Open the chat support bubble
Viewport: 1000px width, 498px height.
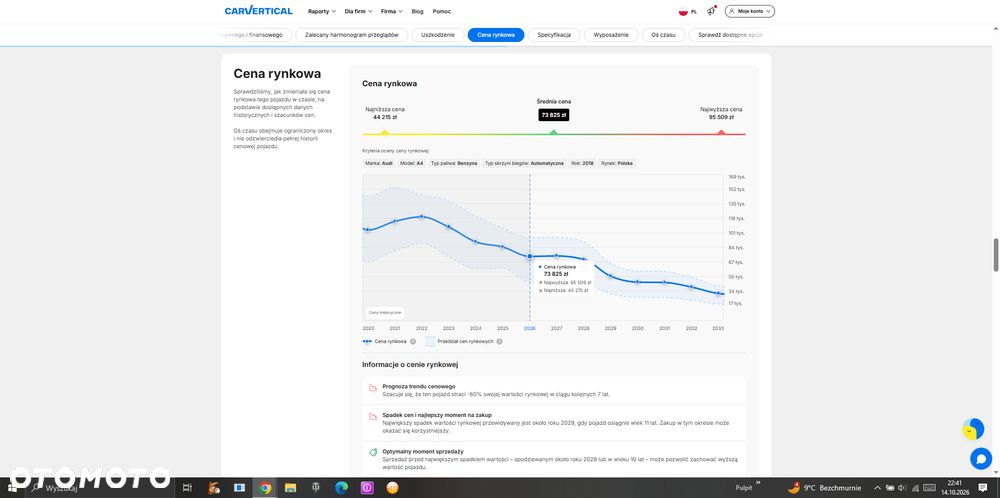point(981,458)
